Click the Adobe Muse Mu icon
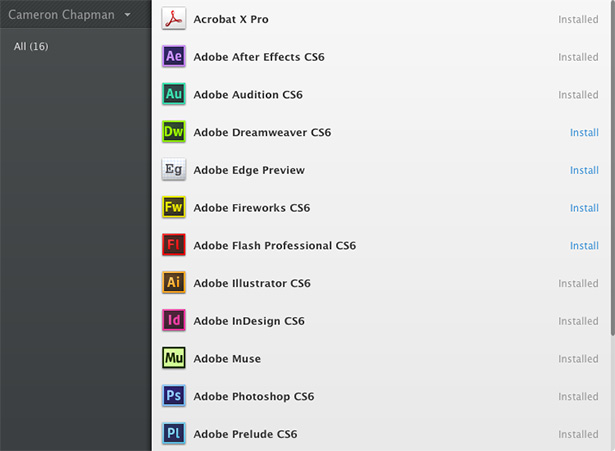The width and height of the screenshot is (615, 451). [x=174, y=358]
